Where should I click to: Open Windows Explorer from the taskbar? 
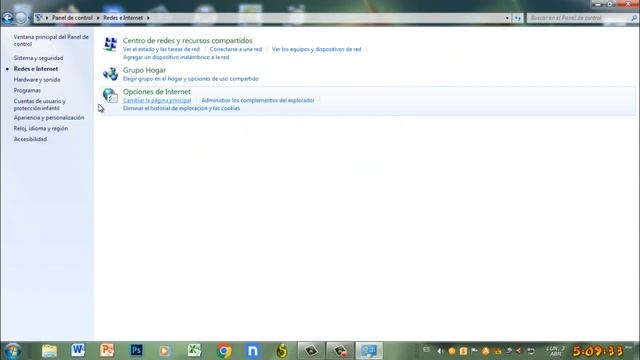49,351
